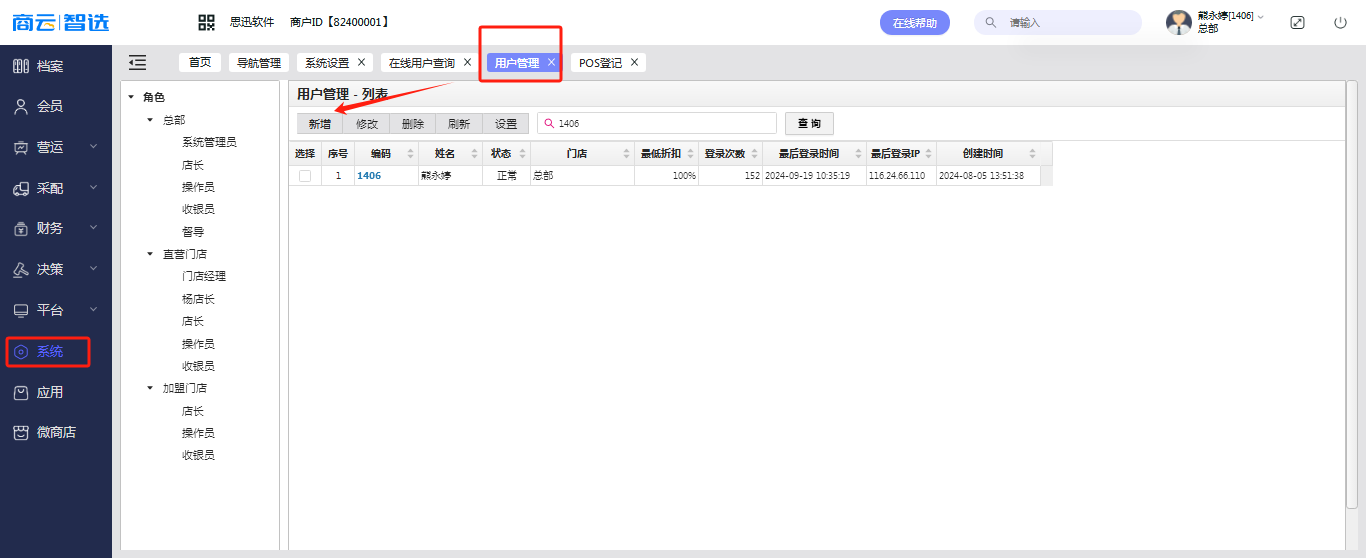Screen dimensions: 1366x558
Task: Click the 修改 button
Action: click(x=367, y=124)
